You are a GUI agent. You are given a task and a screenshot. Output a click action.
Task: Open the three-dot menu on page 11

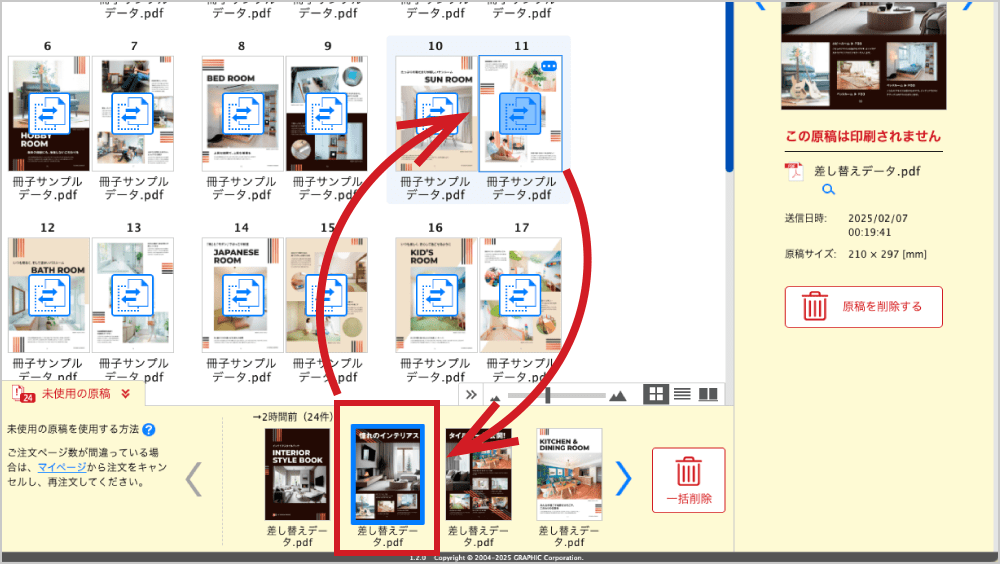[549, 67]
